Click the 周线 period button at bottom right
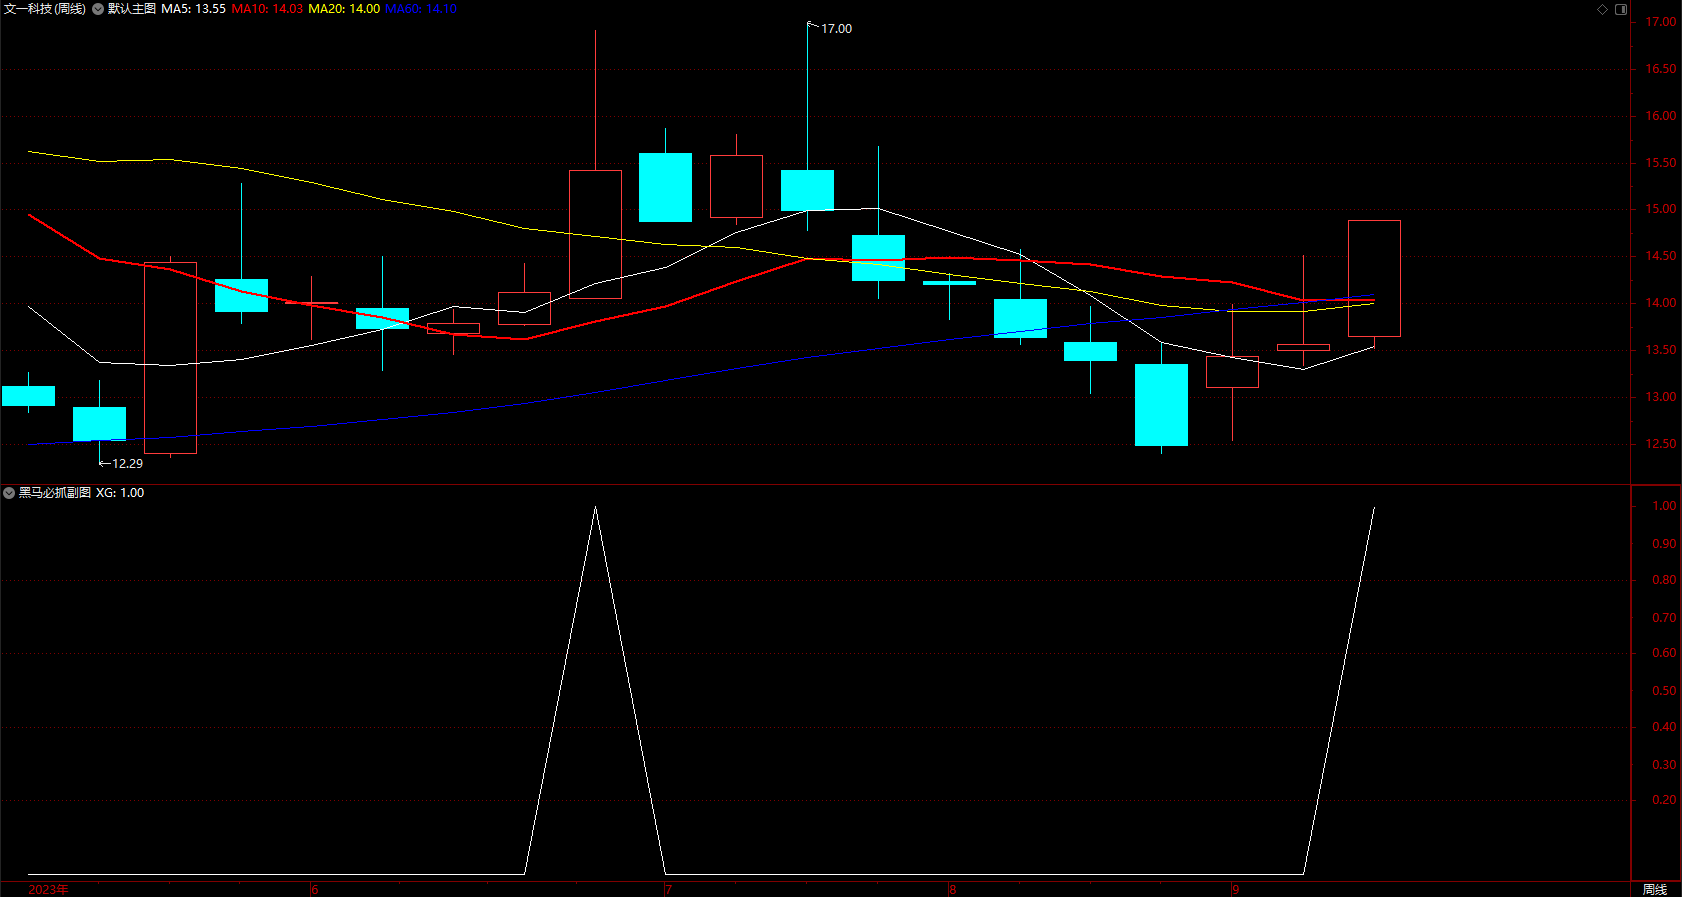The height and width of the screenshot is (897, 1682). pos(1655,889)
